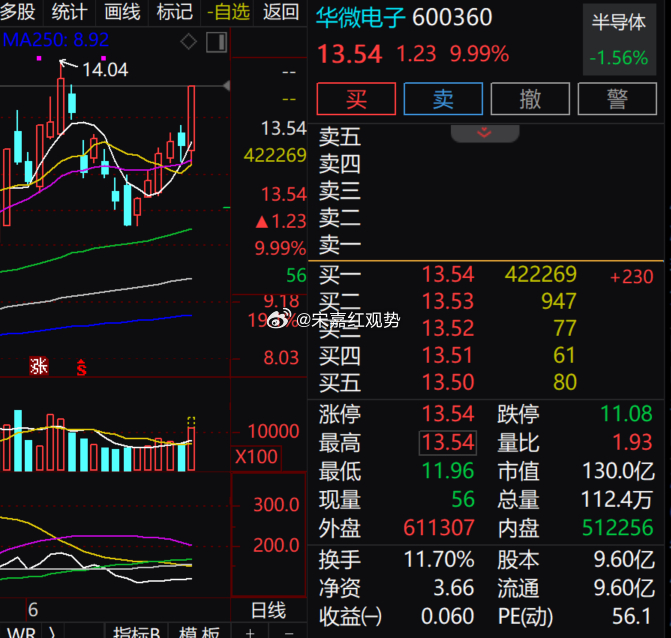Click the MA250: 8.92 label
This screenshot has height=638, width=671.
56,40
